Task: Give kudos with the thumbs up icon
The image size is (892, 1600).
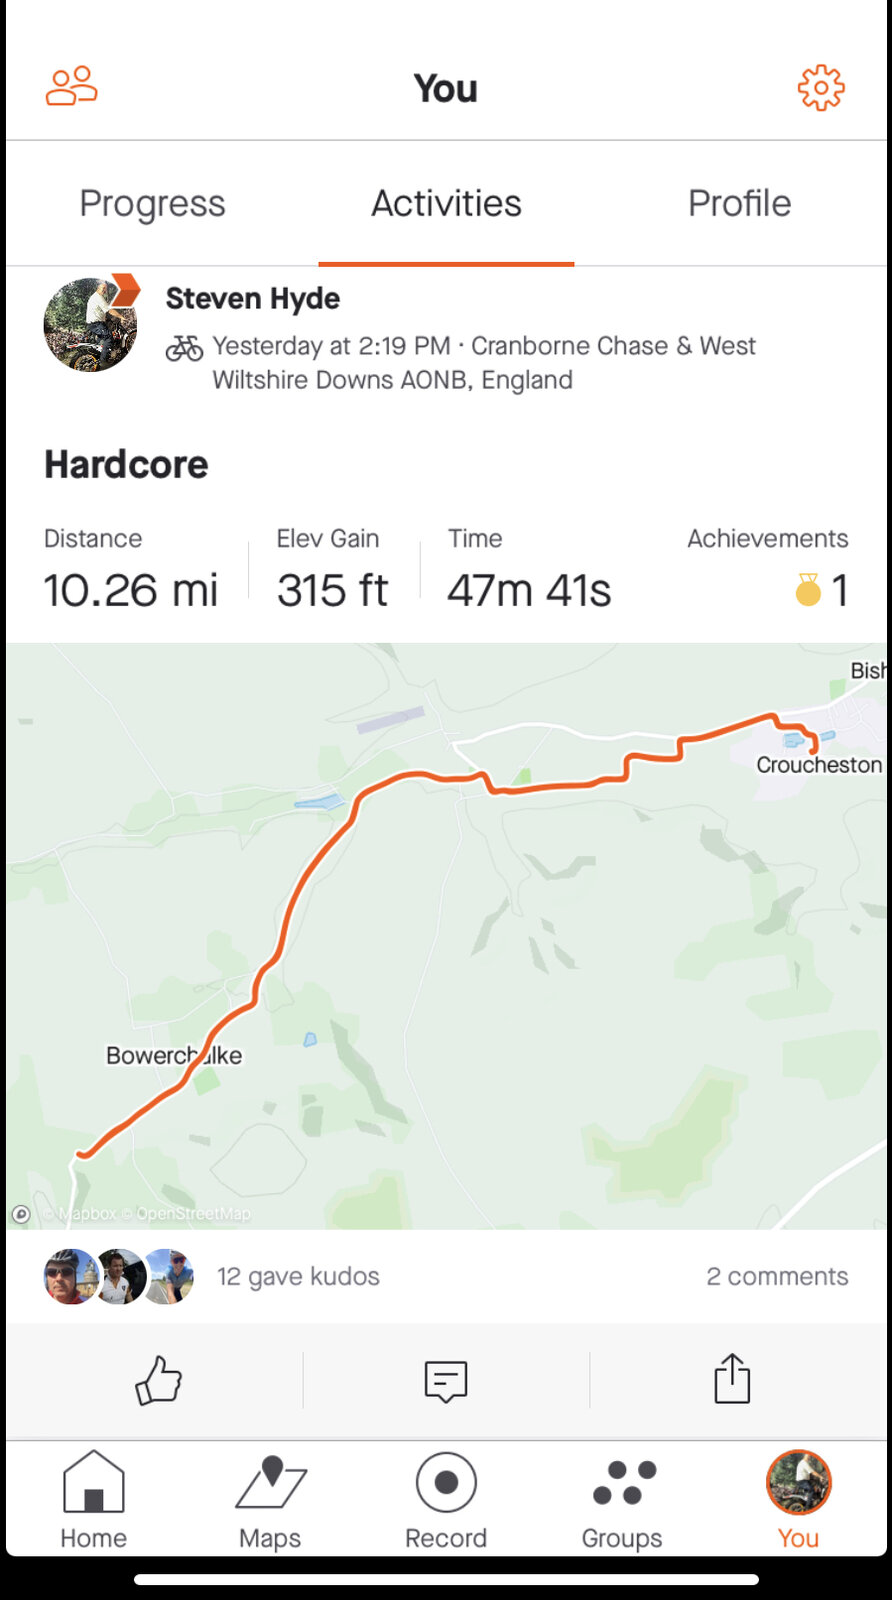Action: (x=158, y=1380)
